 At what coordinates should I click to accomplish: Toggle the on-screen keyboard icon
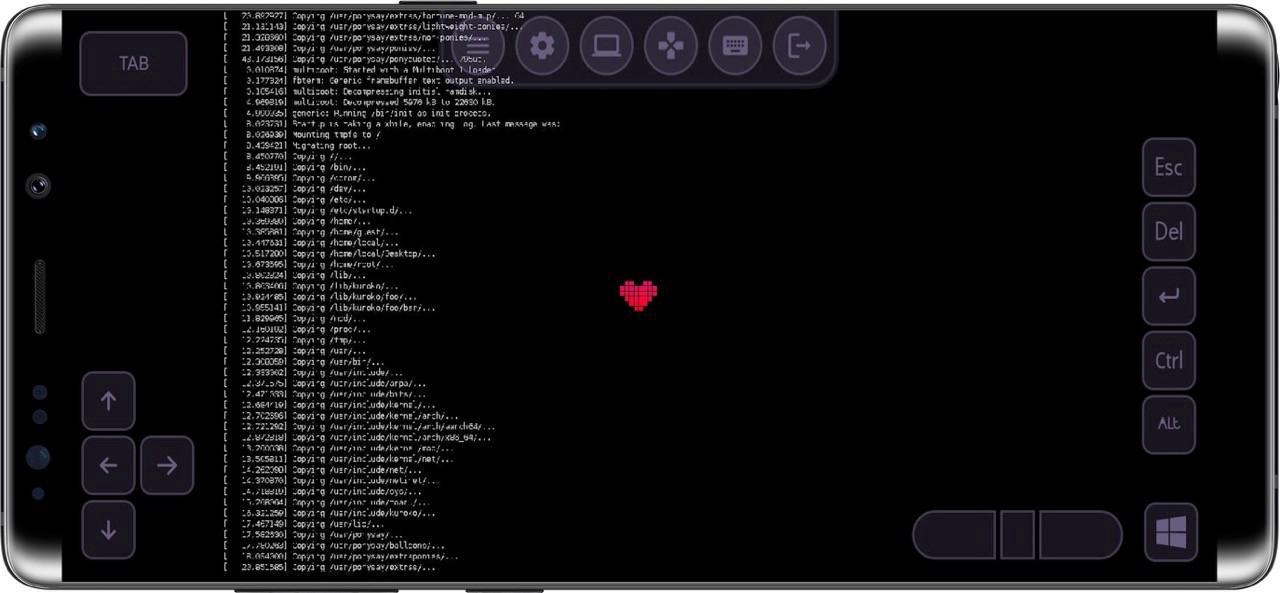point(735,46)
